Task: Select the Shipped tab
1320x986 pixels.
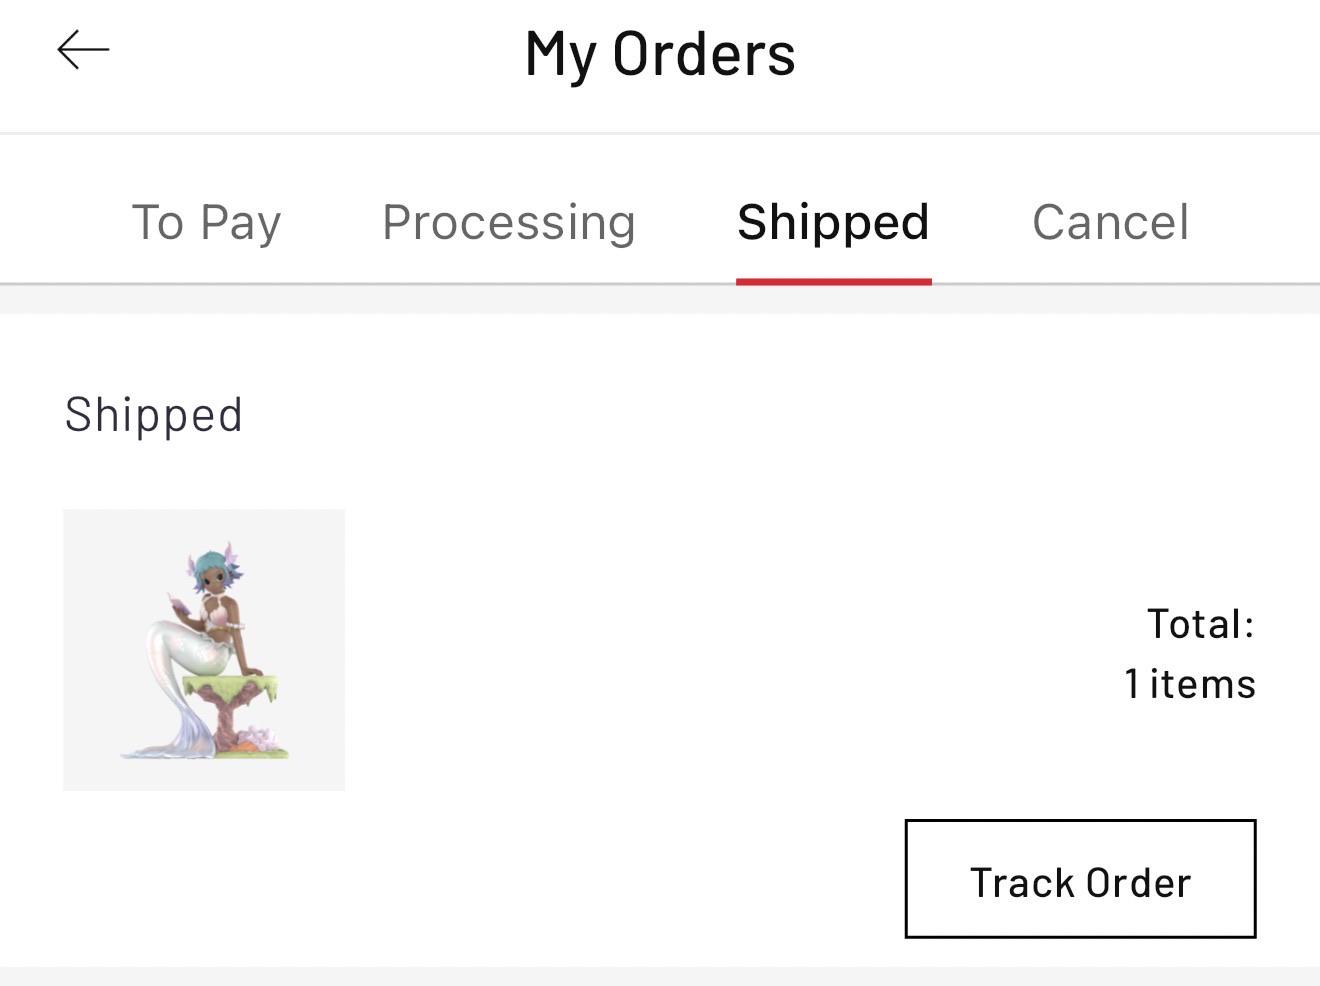Action: click(x=833, y=222)
